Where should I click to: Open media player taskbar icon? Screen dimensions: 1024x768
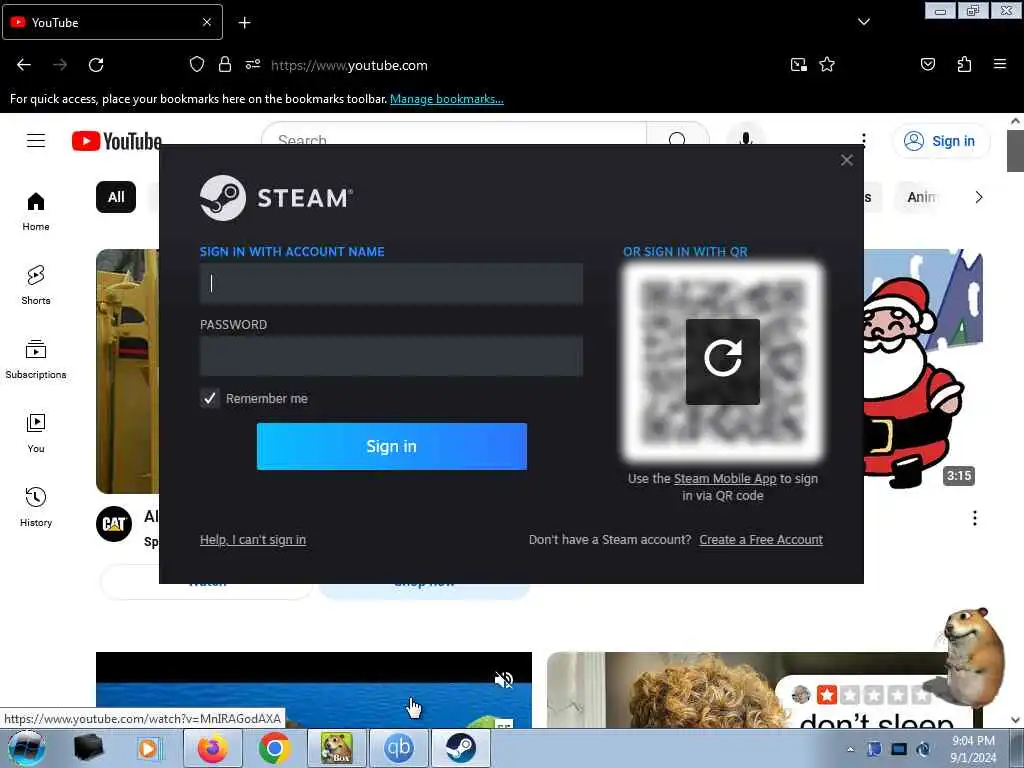point(149,748)
